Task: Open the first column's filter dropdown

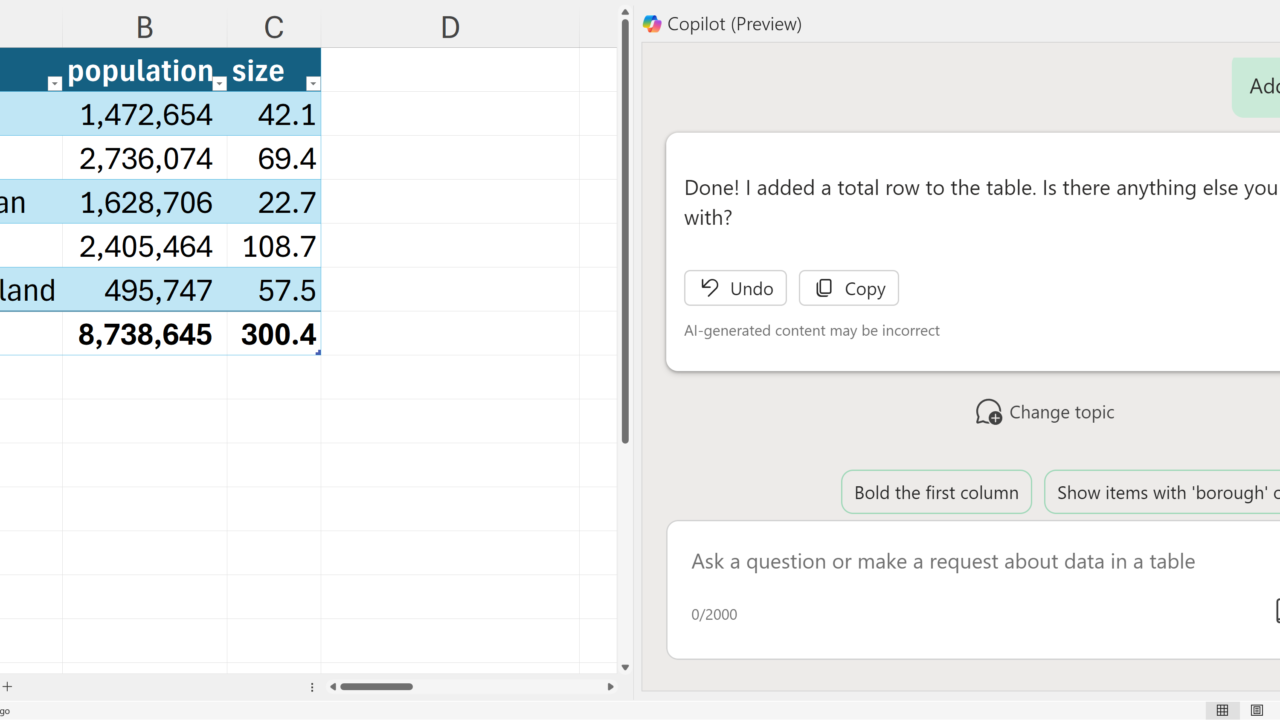Action: [x=54, y=84]
